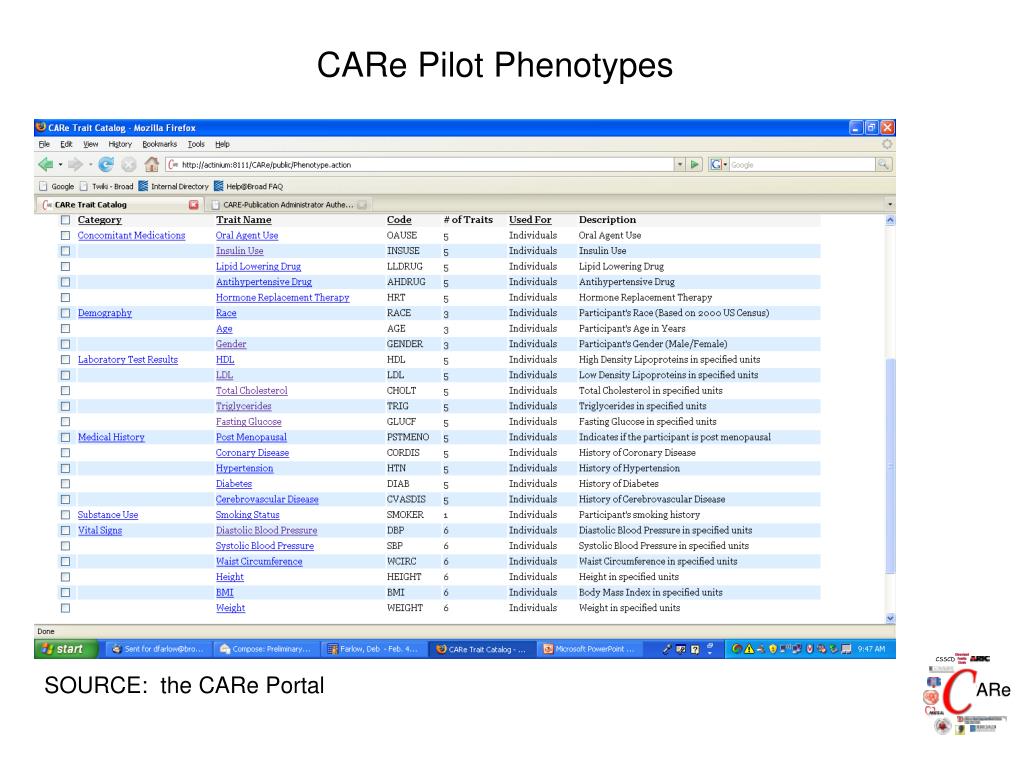The height and width of the screenshot is (768, 1024).
Task: Open the Cerebrovascular Disease trait link
Action: tap(267, 499)
